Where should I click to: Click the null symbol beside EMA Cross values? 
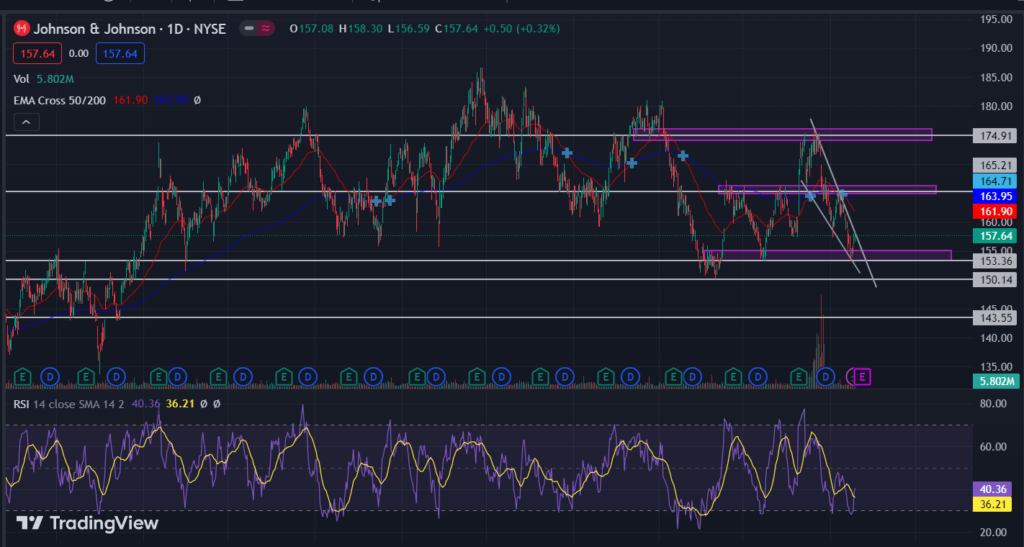pyautogui.click(x=197, y=101)
